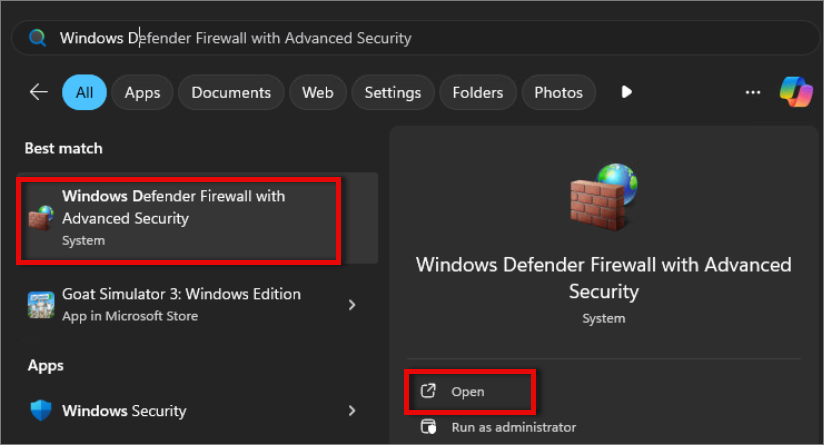Click inside the search text field
This screenshot has height=445, width=824.
[420, 38]
